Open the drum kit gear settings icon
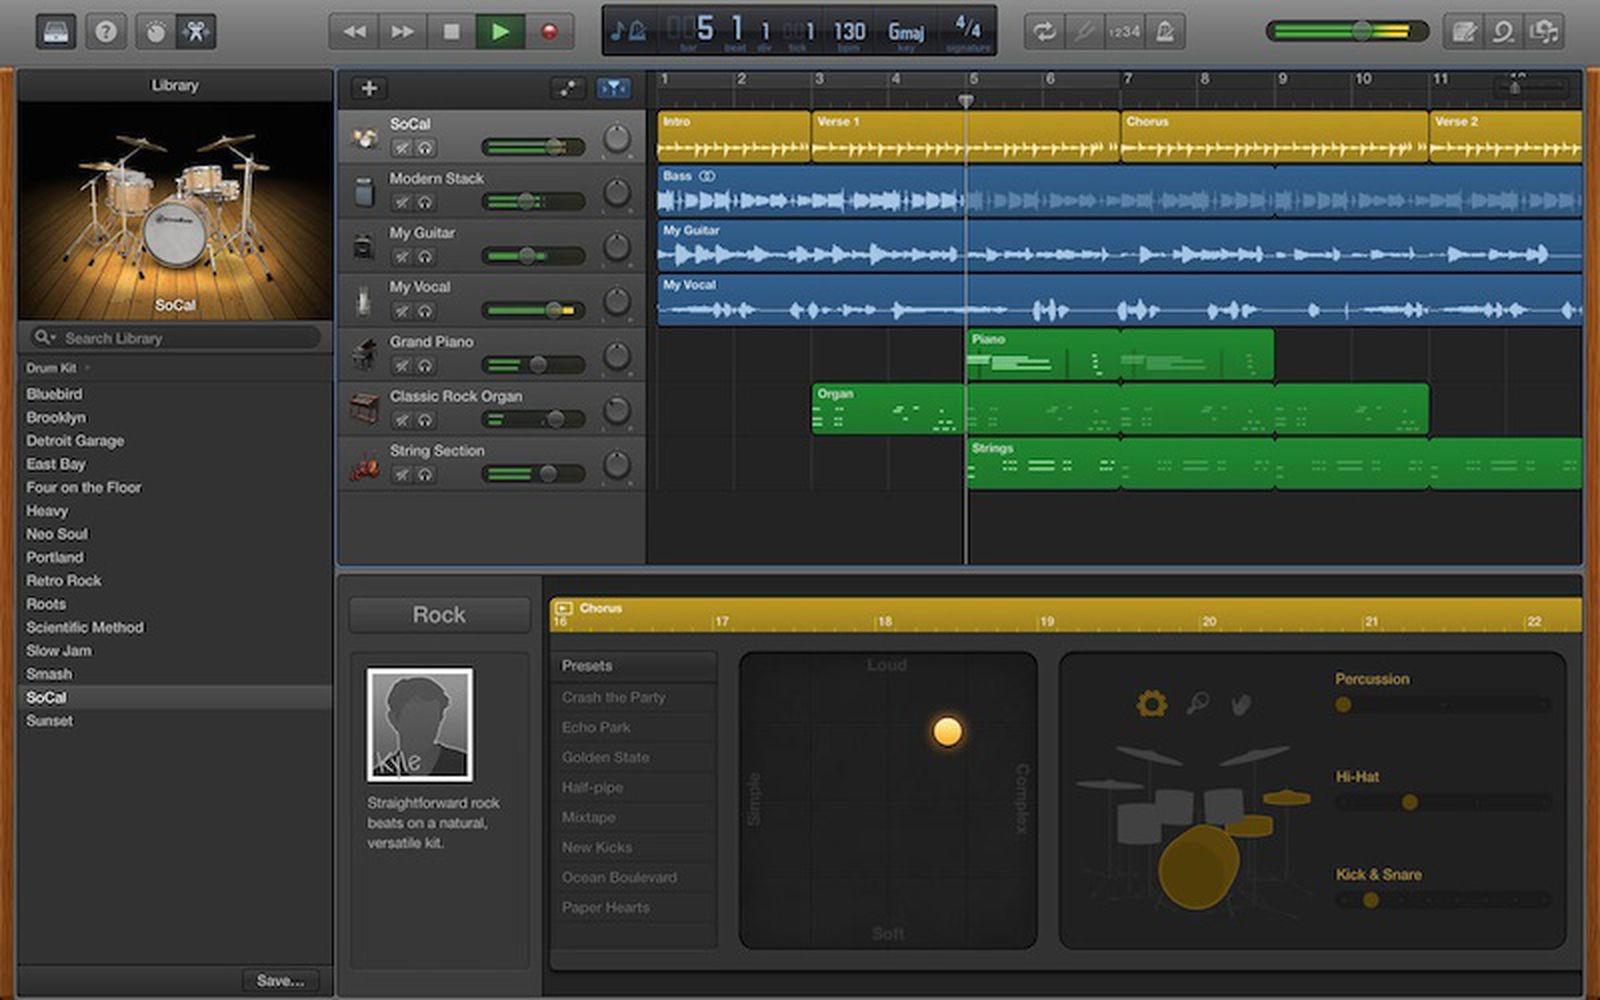The height and width of the screenshot is (1000, 1600). tap(1152, 704)
